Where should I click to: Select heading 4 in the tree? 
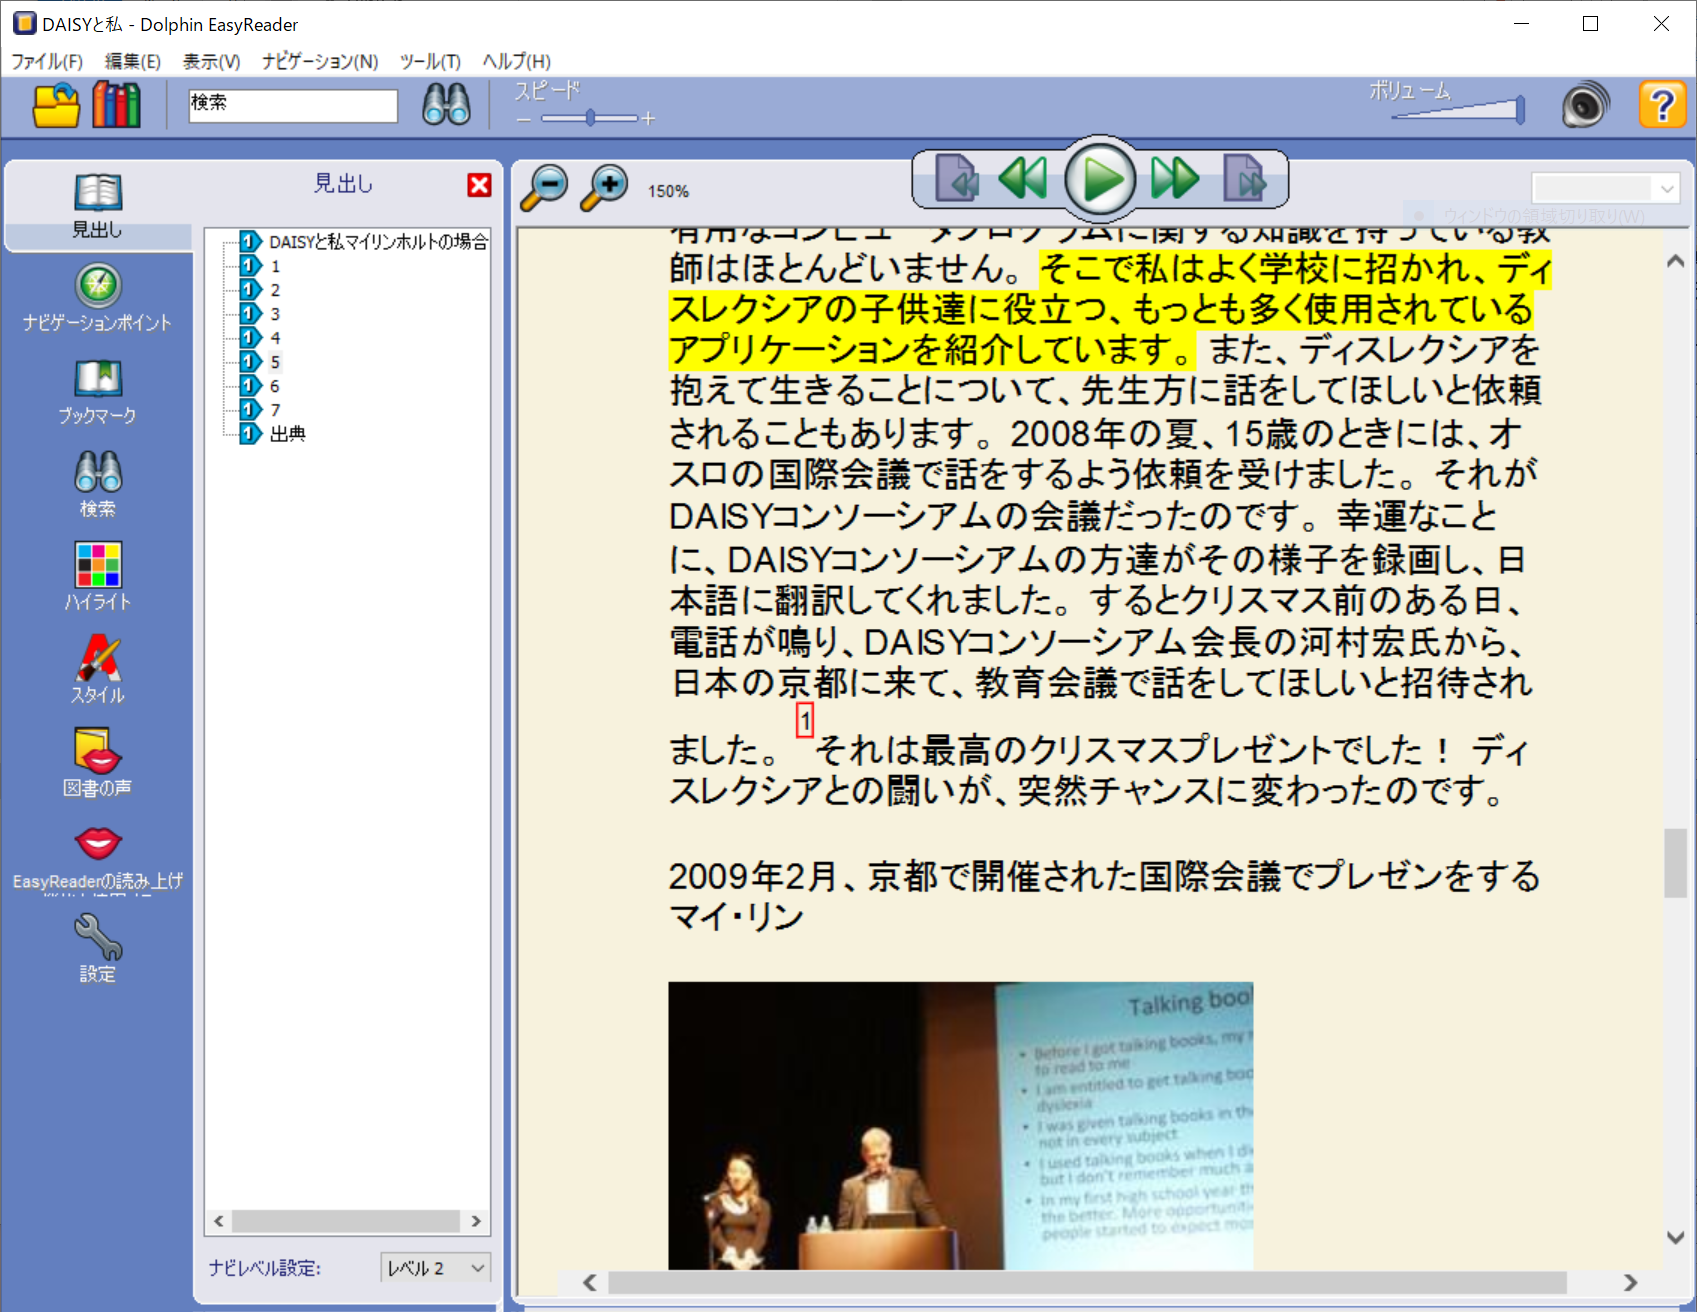click(x=275, y=338)
